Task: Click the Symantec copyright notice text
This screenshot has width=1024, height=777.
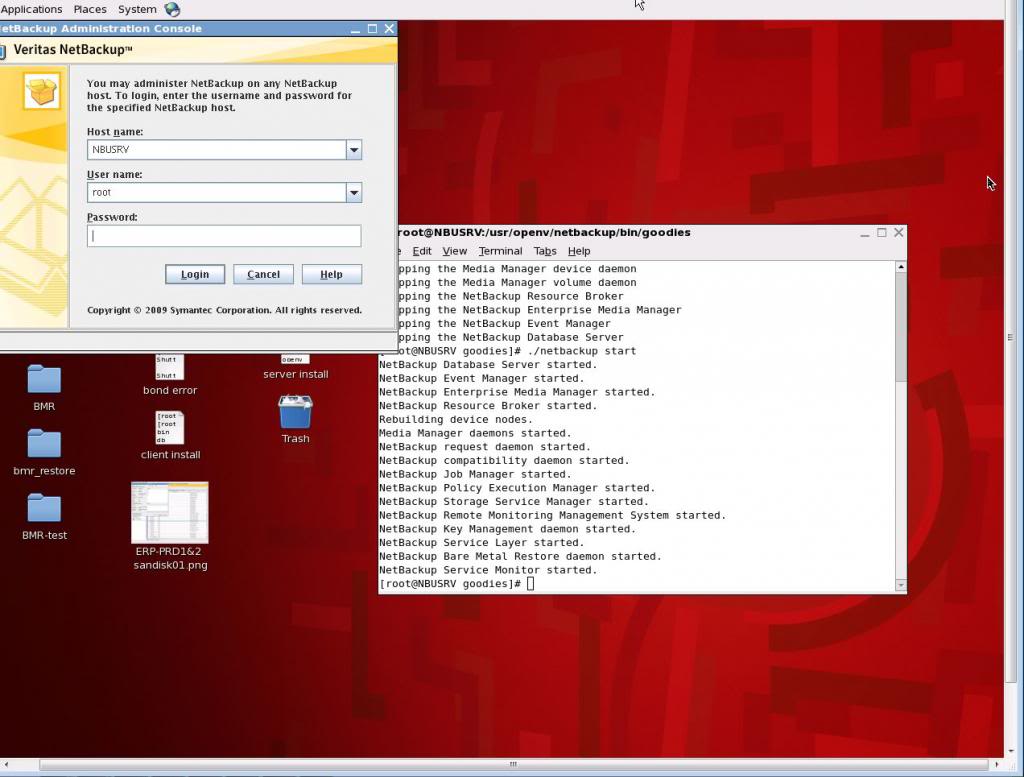Action: pos(224,310)
